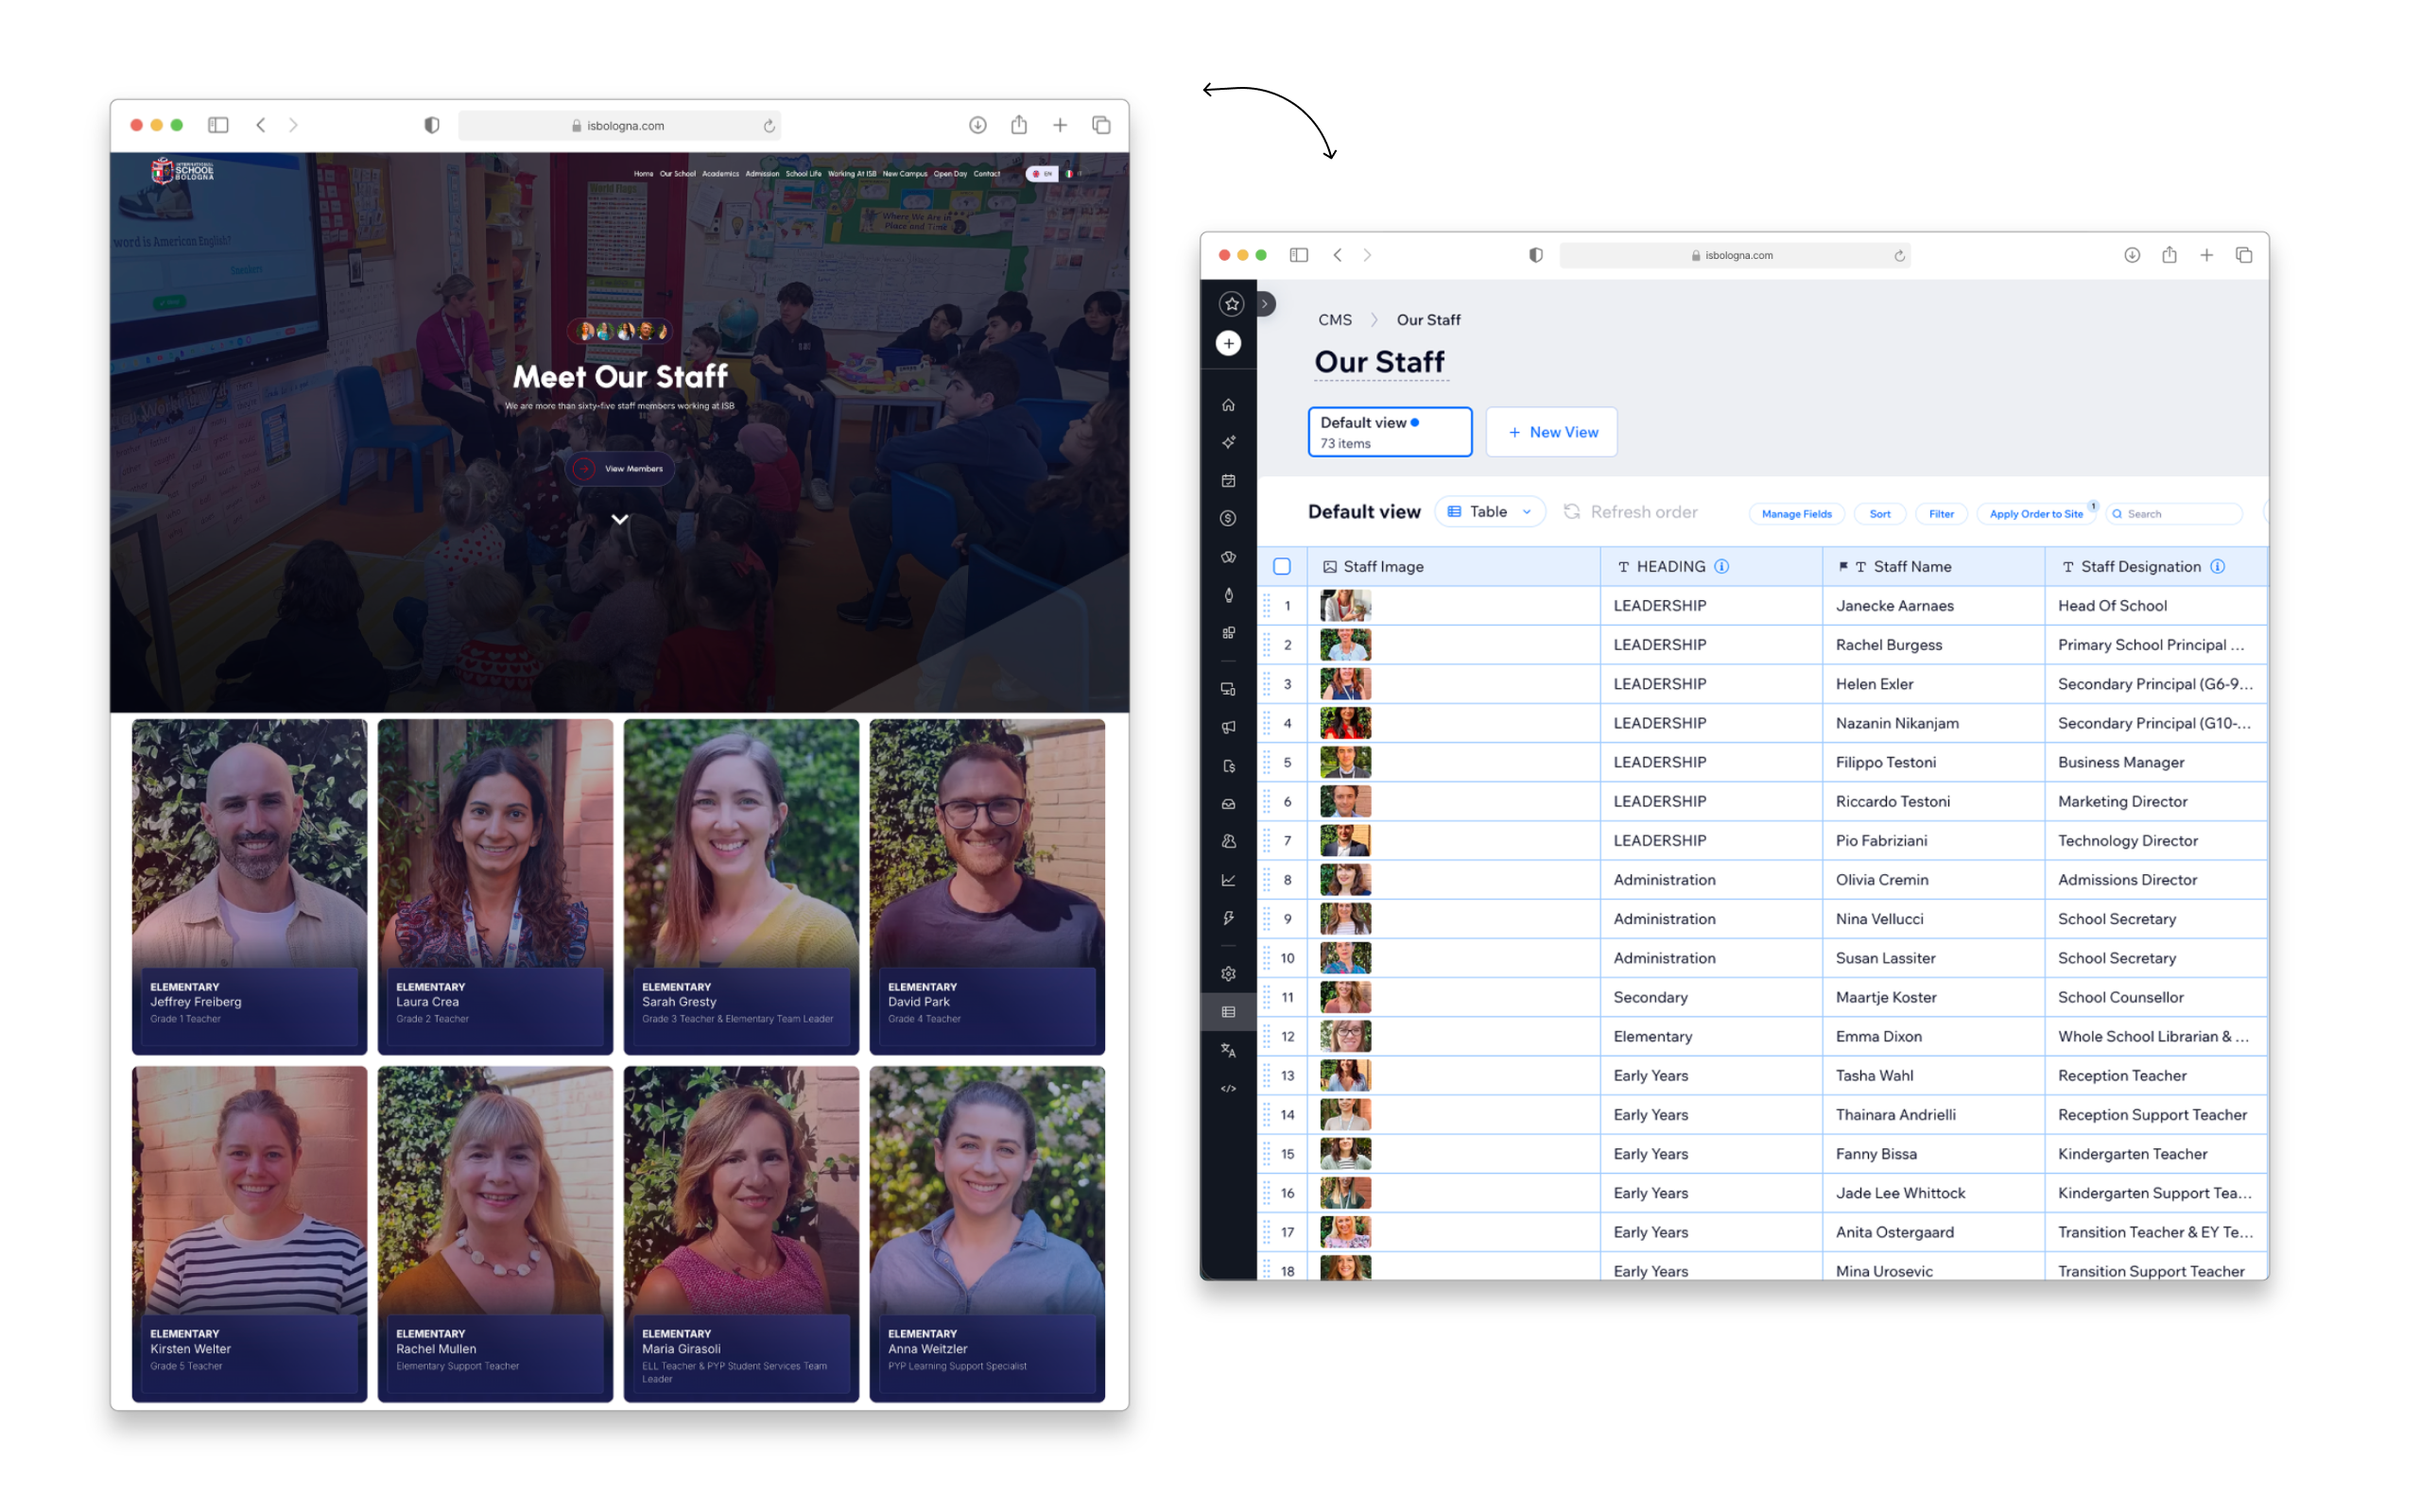The image size is (2420, 1512).
Task: Switch website language to EN
Action: (1042, 173)
